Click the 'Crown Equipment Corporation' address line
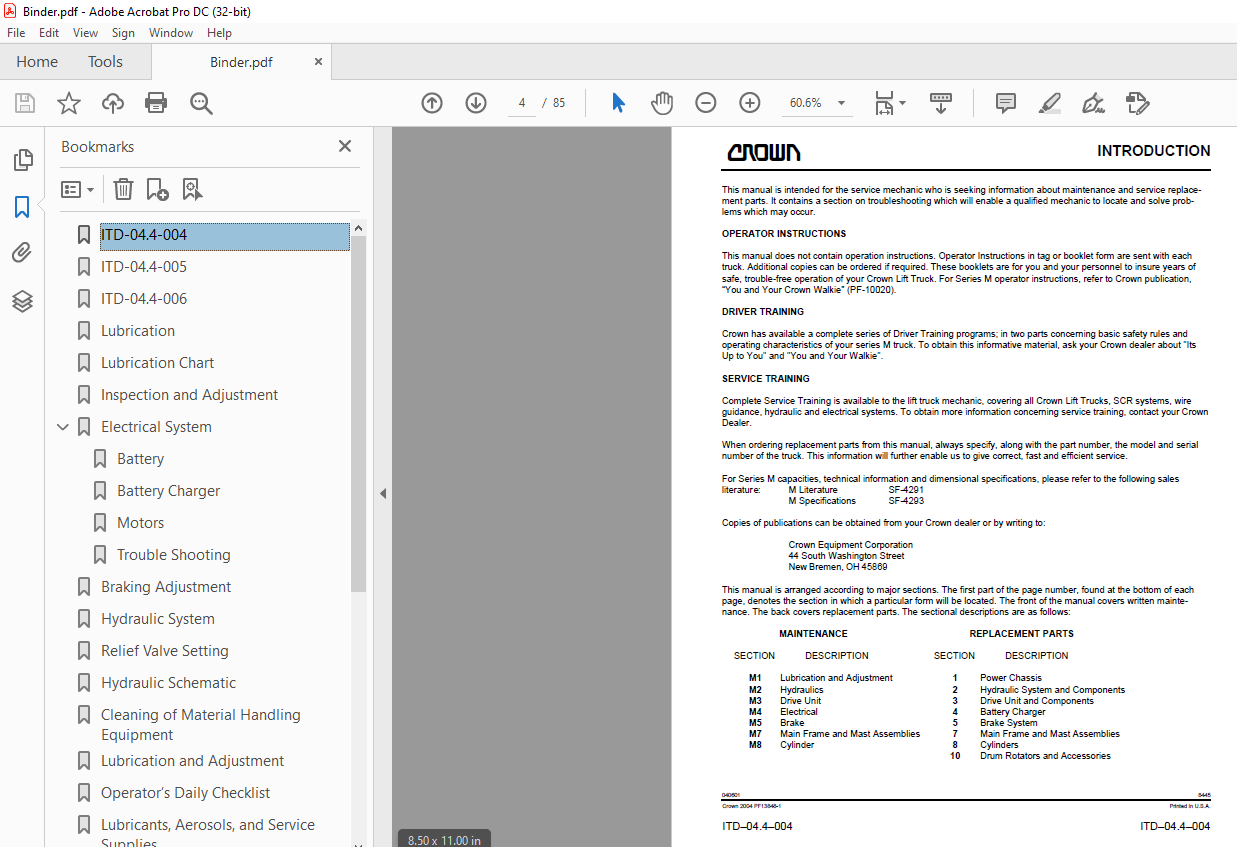Image resolution: width=1237 pixels, height=847 pixels. point(850,545)
